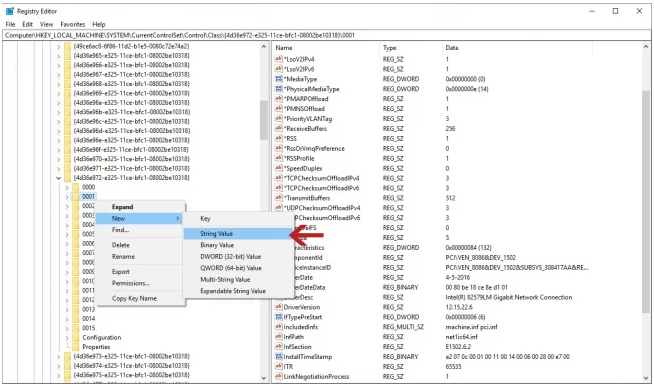
Task: Click the icon beside DriverVersion value
Action: [x=279, y=307]
